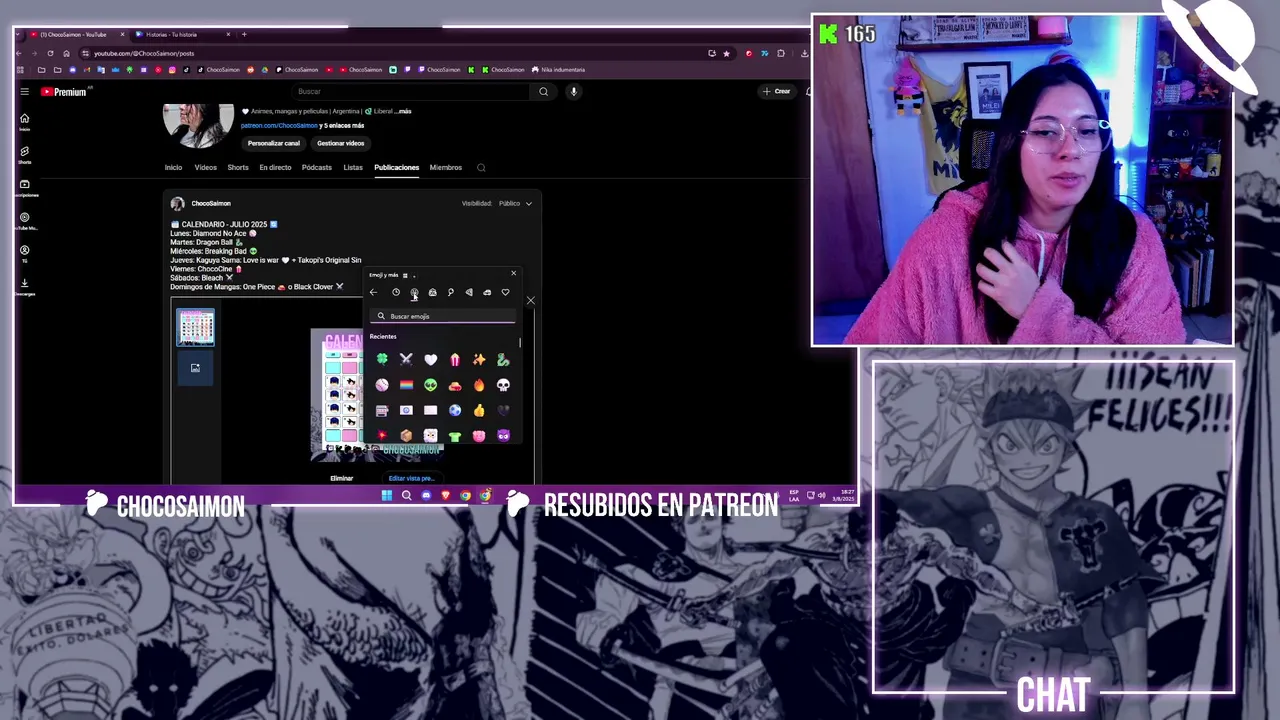Viewport: 1280px width, 720px height.
Task: Insert the rainbow flag emoji
Action: (x=406, y=385)
